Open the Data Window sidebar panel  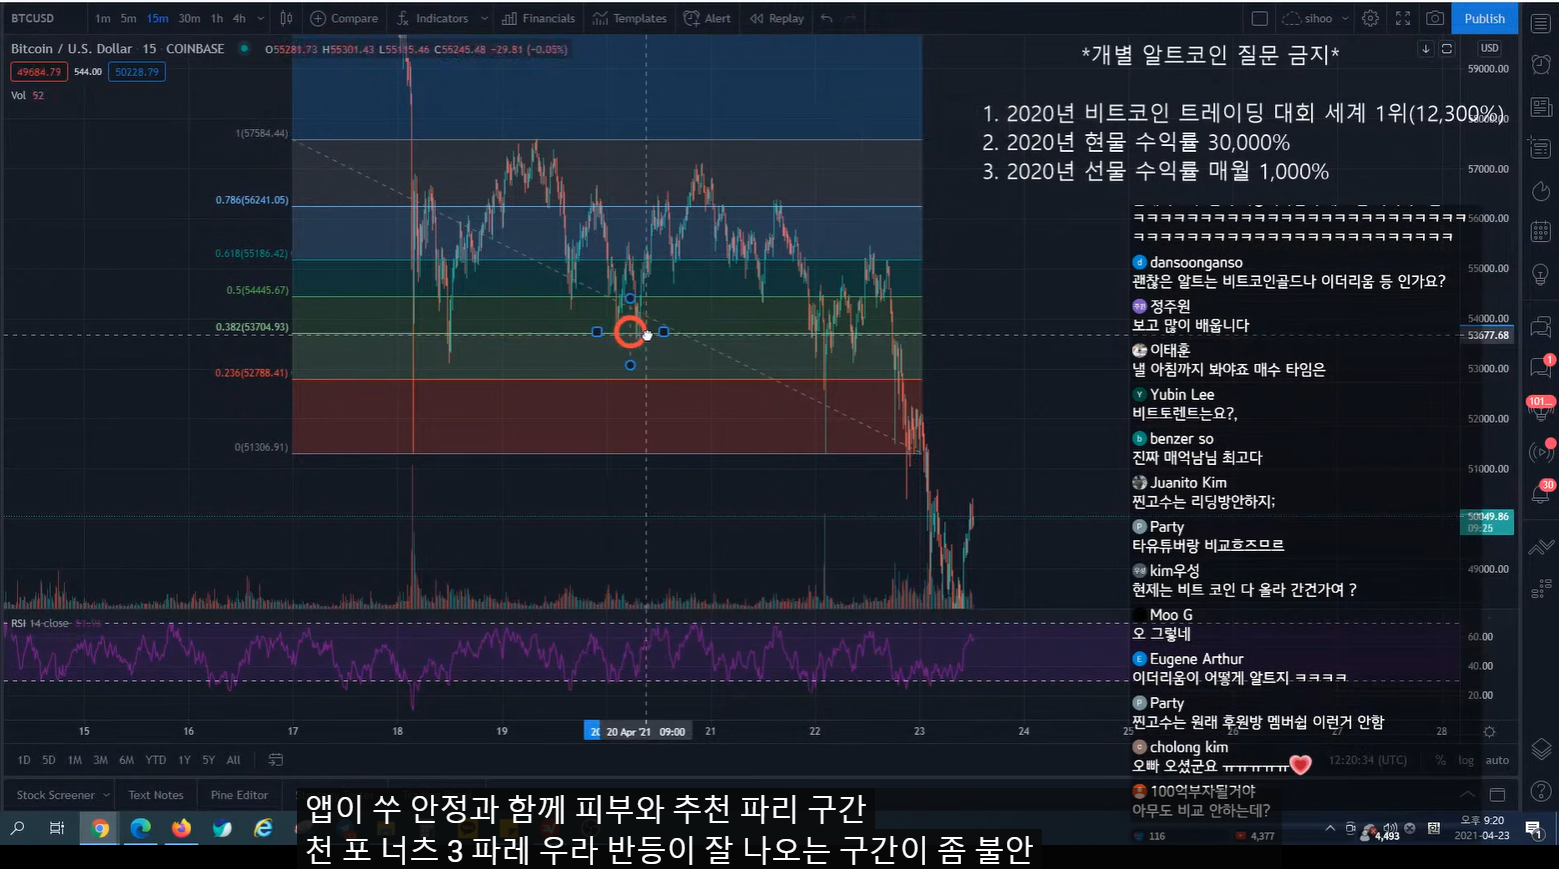pos(1541,148)
